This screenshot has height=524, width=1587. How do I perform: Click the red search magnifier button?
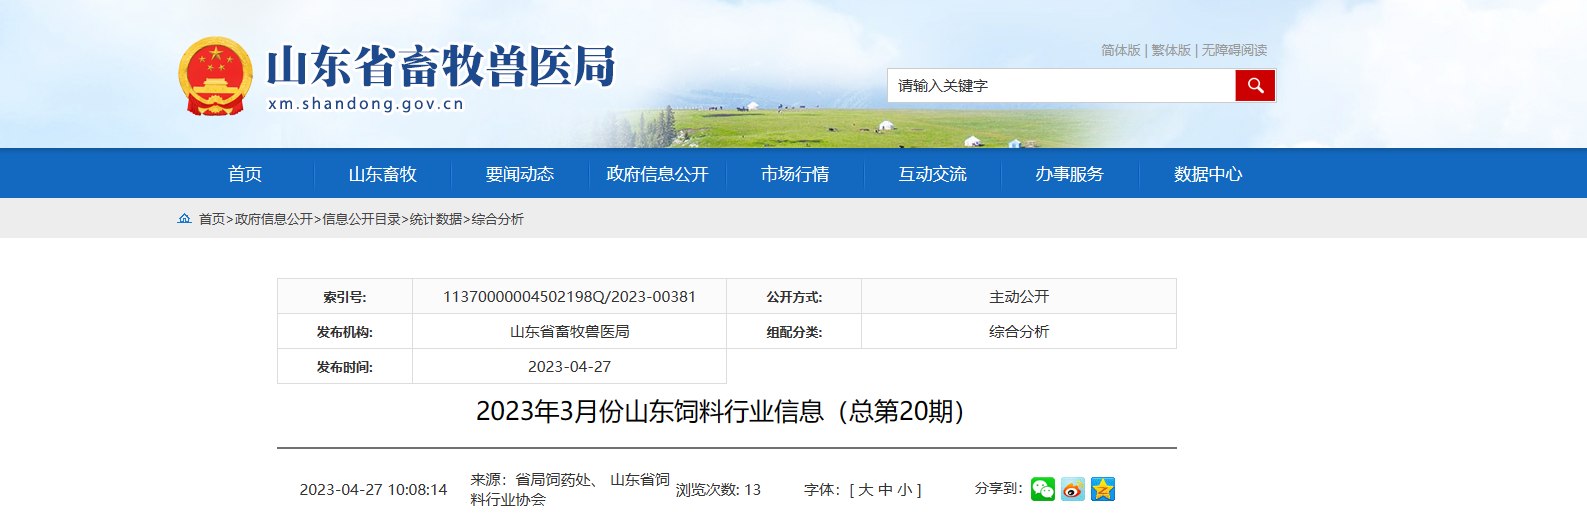point(1255,86)
